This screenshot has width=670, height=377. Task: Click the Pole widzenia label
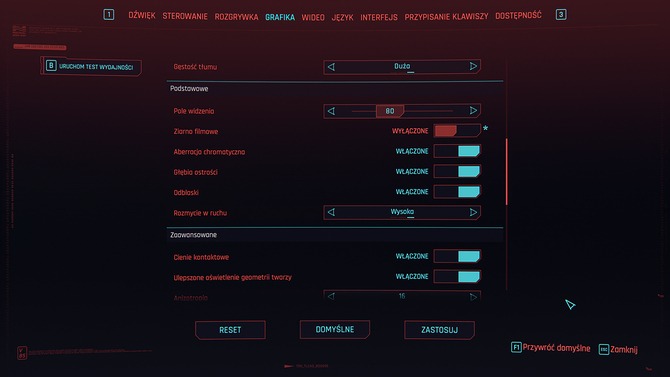tap(194, 111)
